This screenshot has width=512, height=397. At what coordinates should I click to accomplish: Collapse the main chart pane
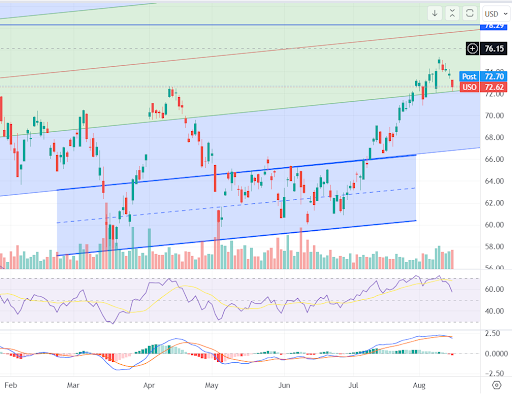[452, 13]
